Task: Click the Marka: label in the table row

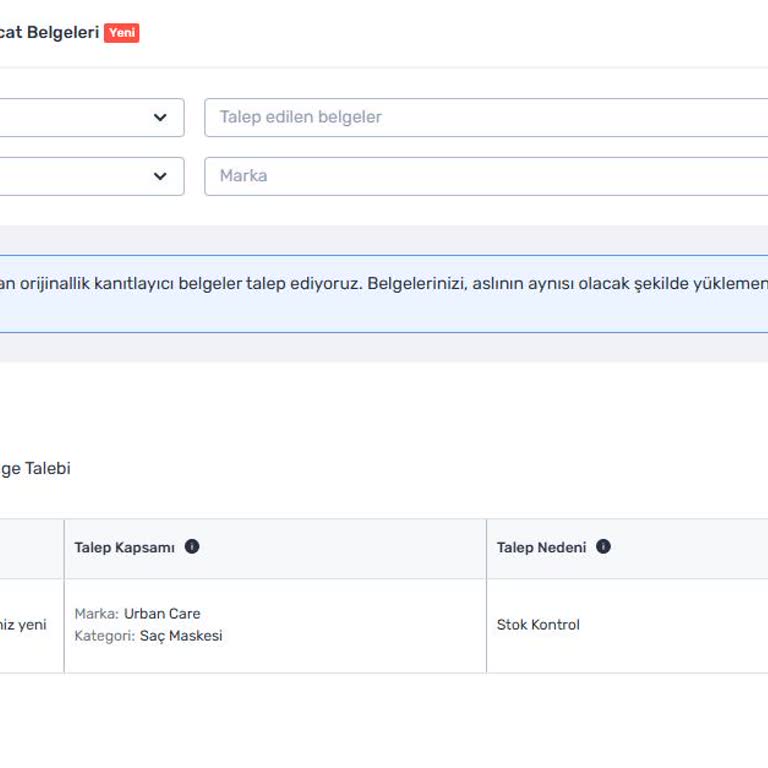Action: click(x=97, y=614)
